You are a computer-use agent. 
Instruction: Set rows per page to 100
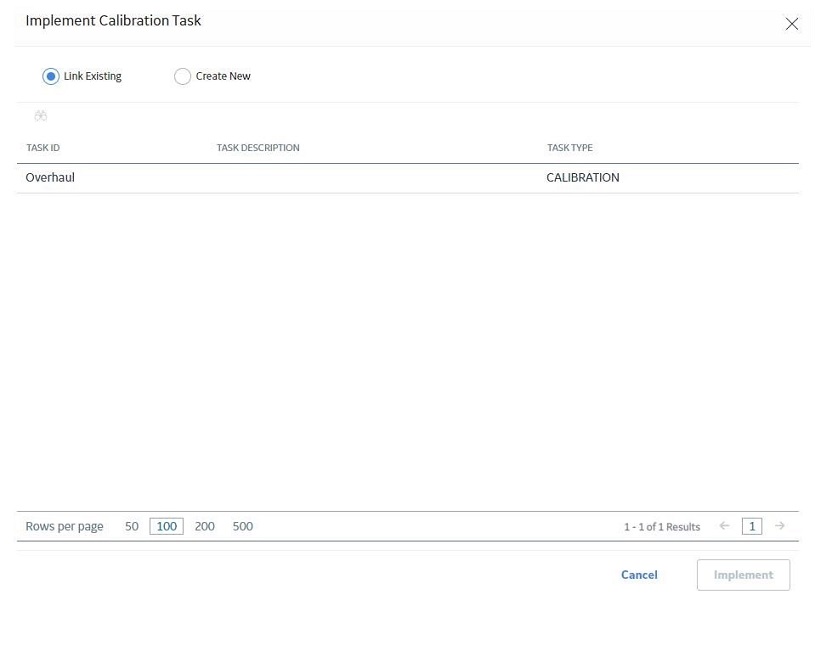[x=166, y=526]
